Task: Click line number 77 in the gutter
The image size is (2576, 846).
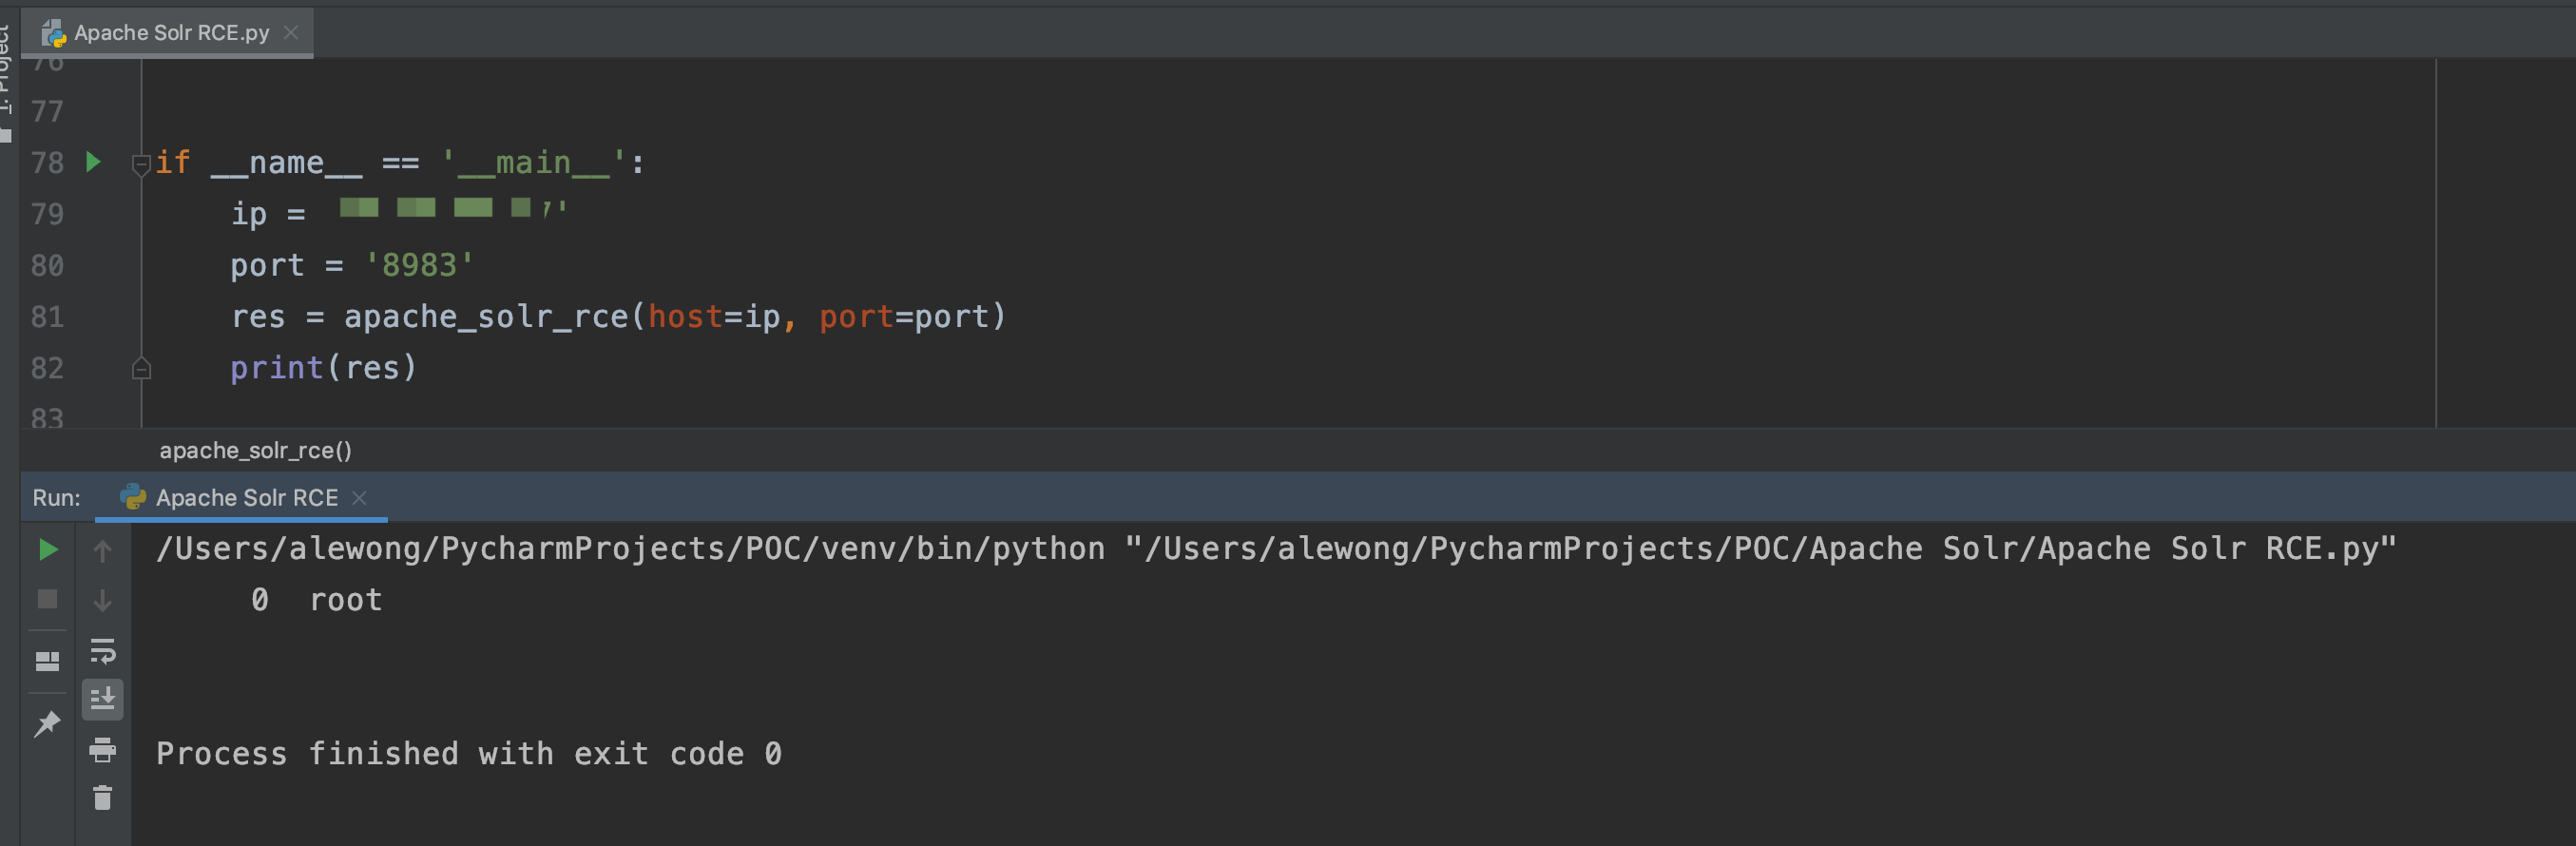Action: coord(47,111)
